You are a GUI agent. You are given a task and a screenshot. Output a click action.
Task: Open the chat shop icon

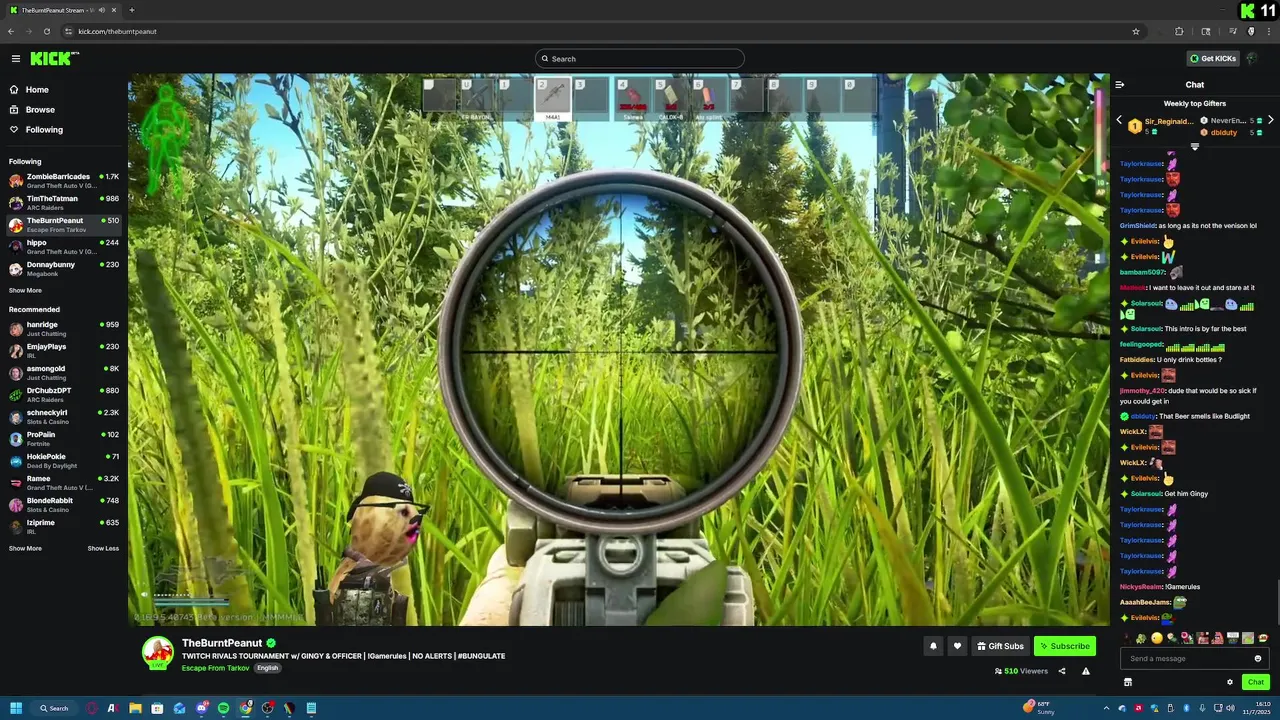click(x=1128, y=682)
